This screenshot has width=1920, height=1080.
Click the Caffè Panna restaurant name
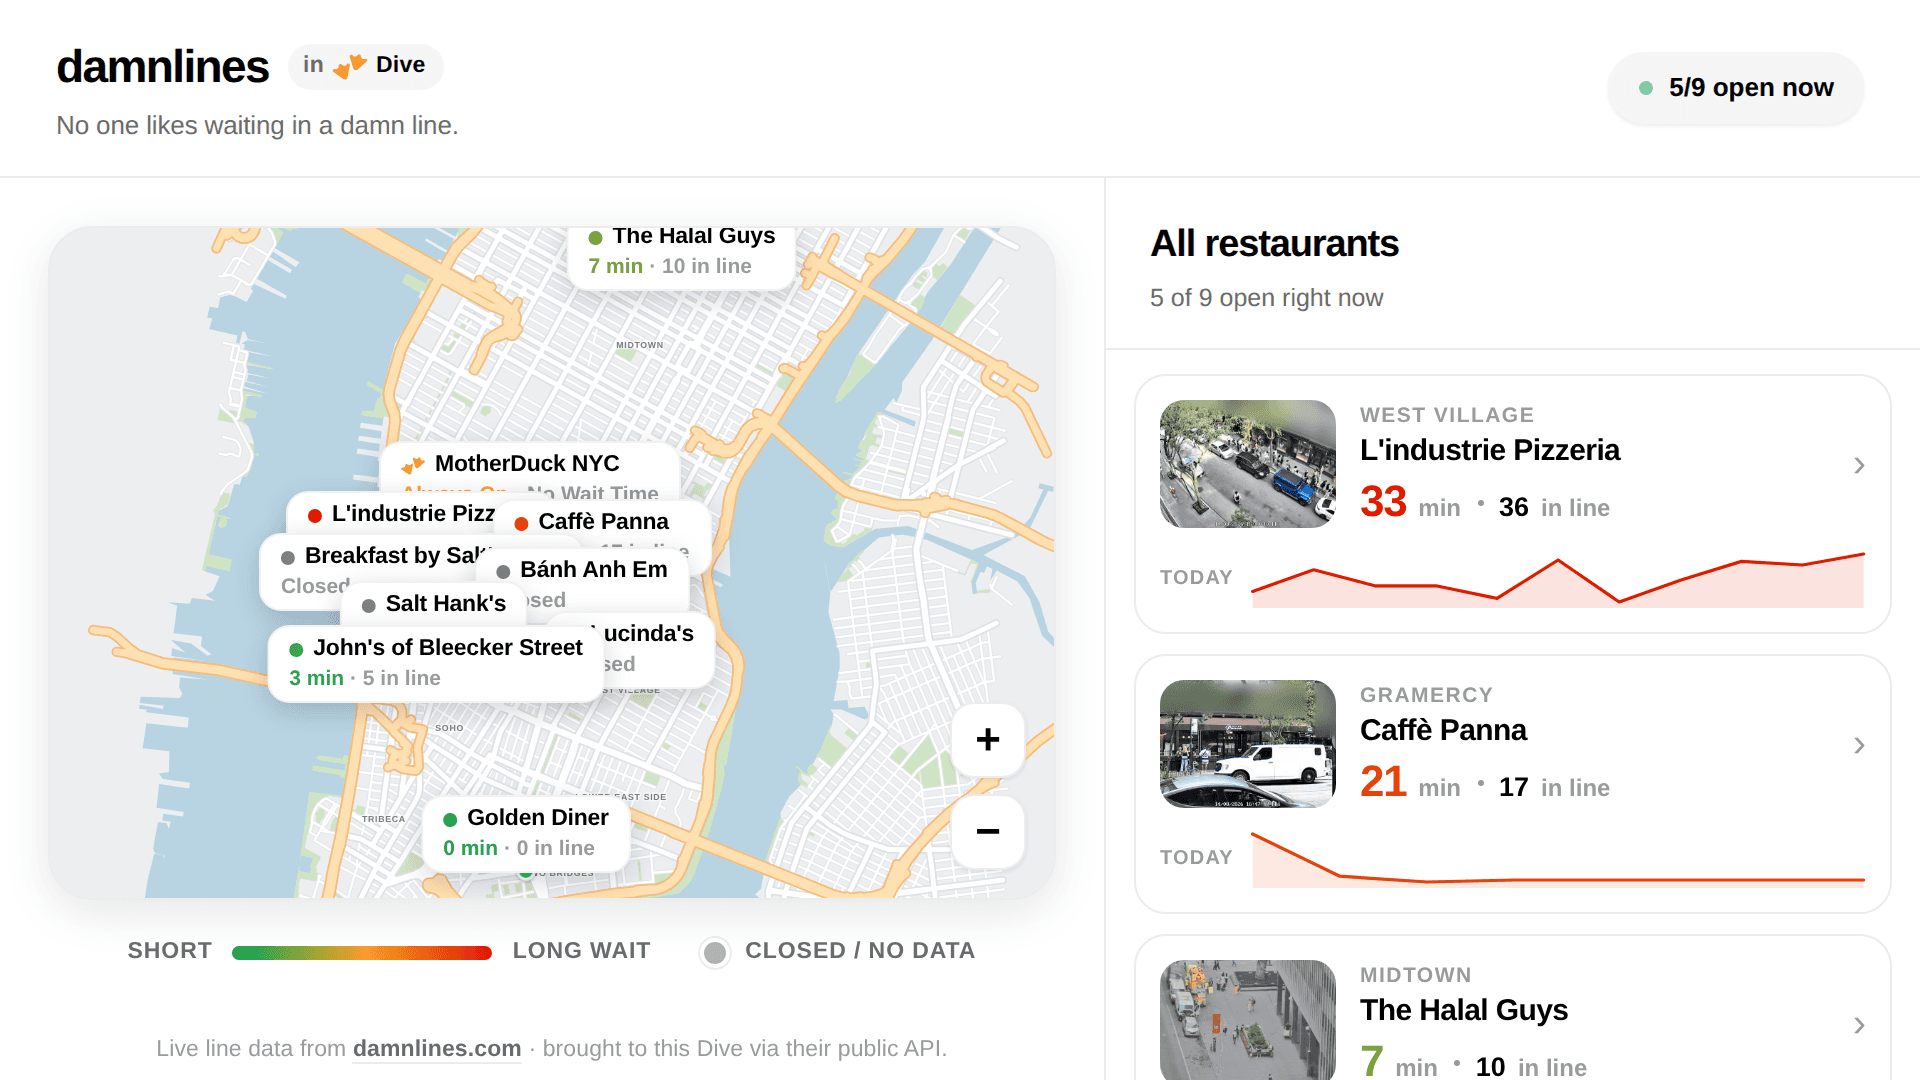[1443, 730]
